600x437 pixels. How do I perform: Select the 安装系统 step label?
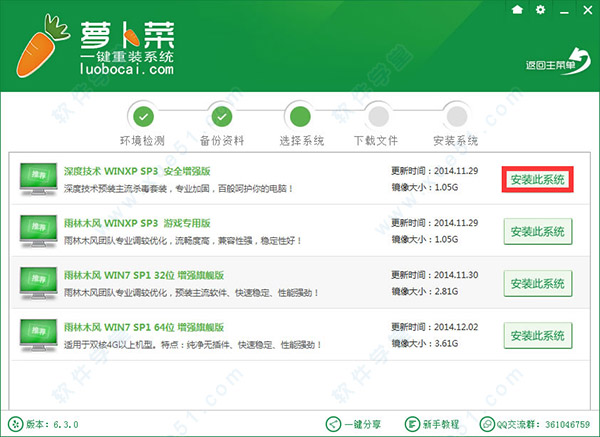(455, 141)
